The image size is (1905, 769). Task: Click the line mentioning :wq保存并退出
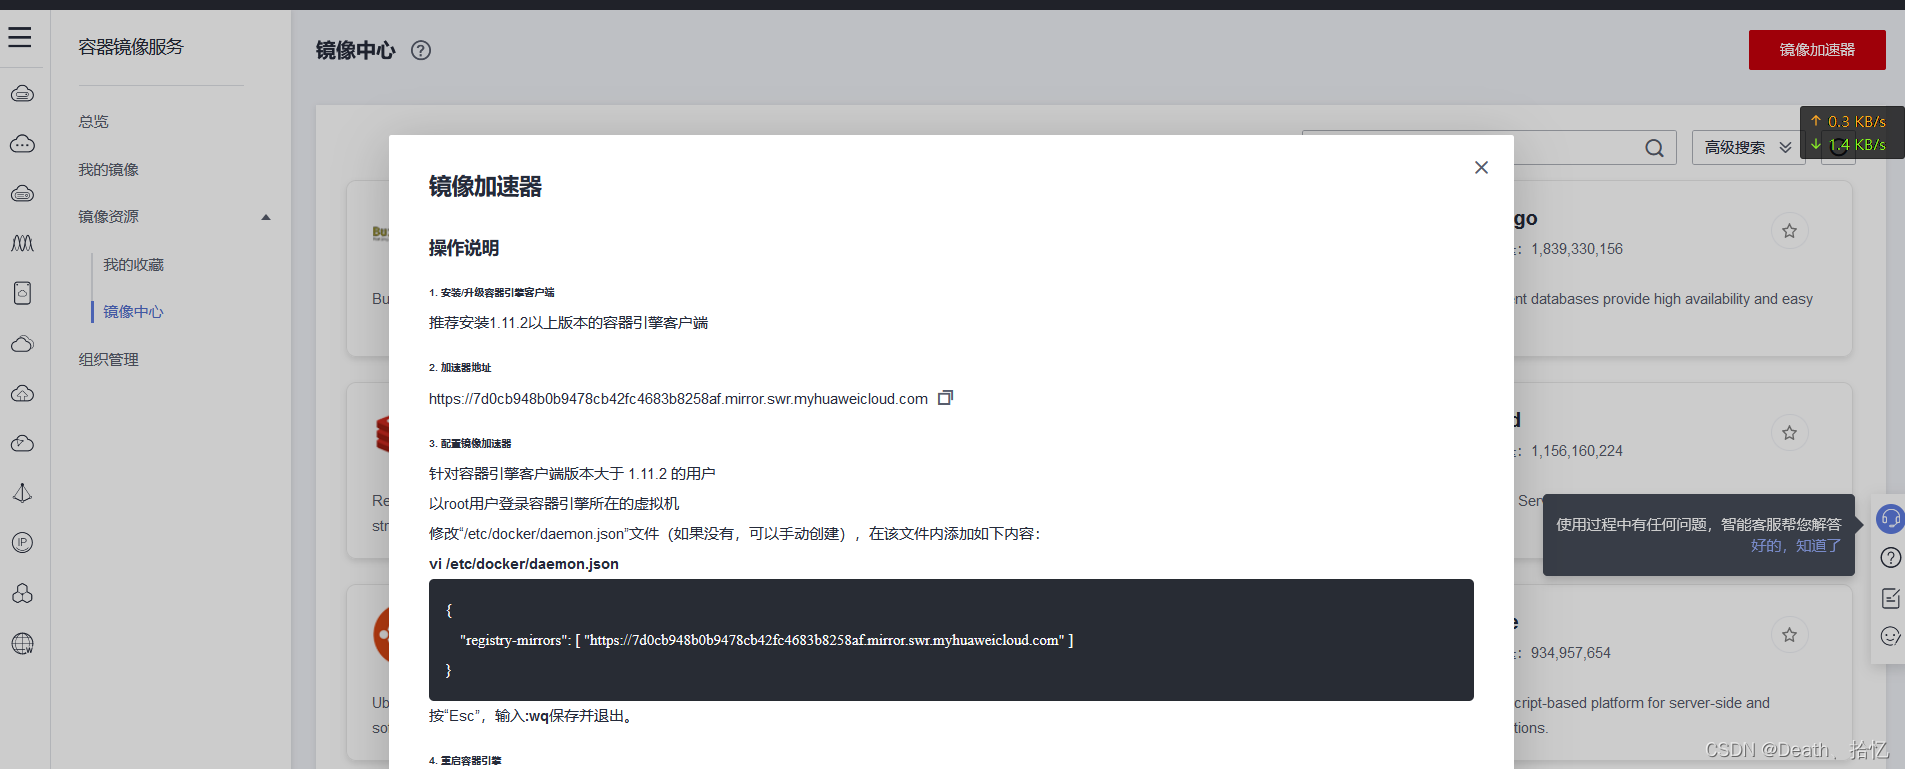[x=533, y=716]
